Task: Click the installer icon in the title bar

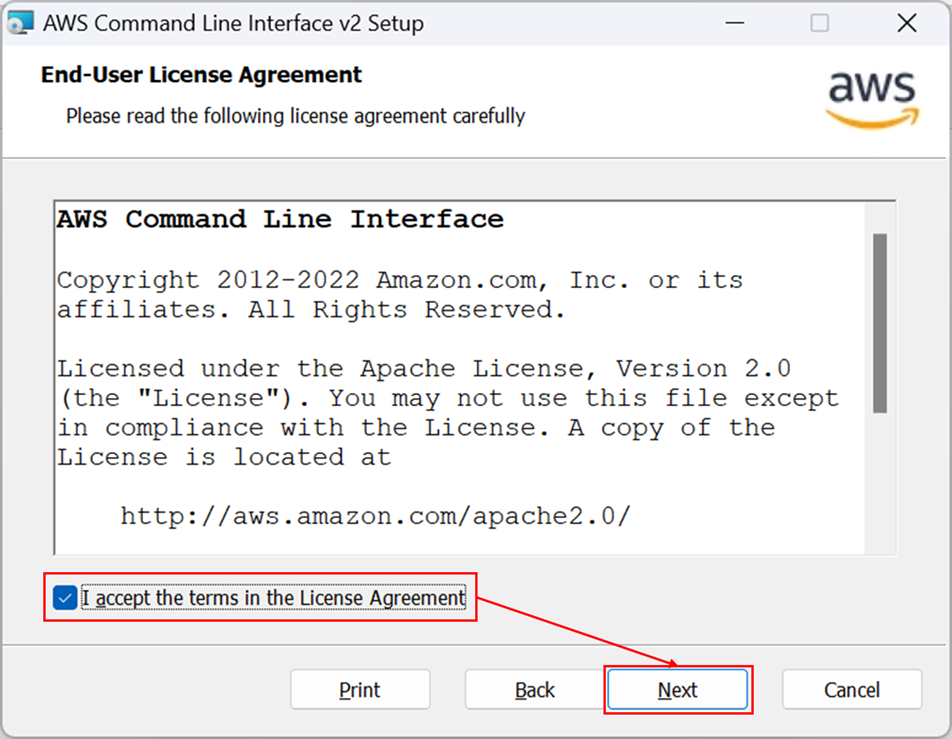Action: pyautogui.click(x=20, y=23)
